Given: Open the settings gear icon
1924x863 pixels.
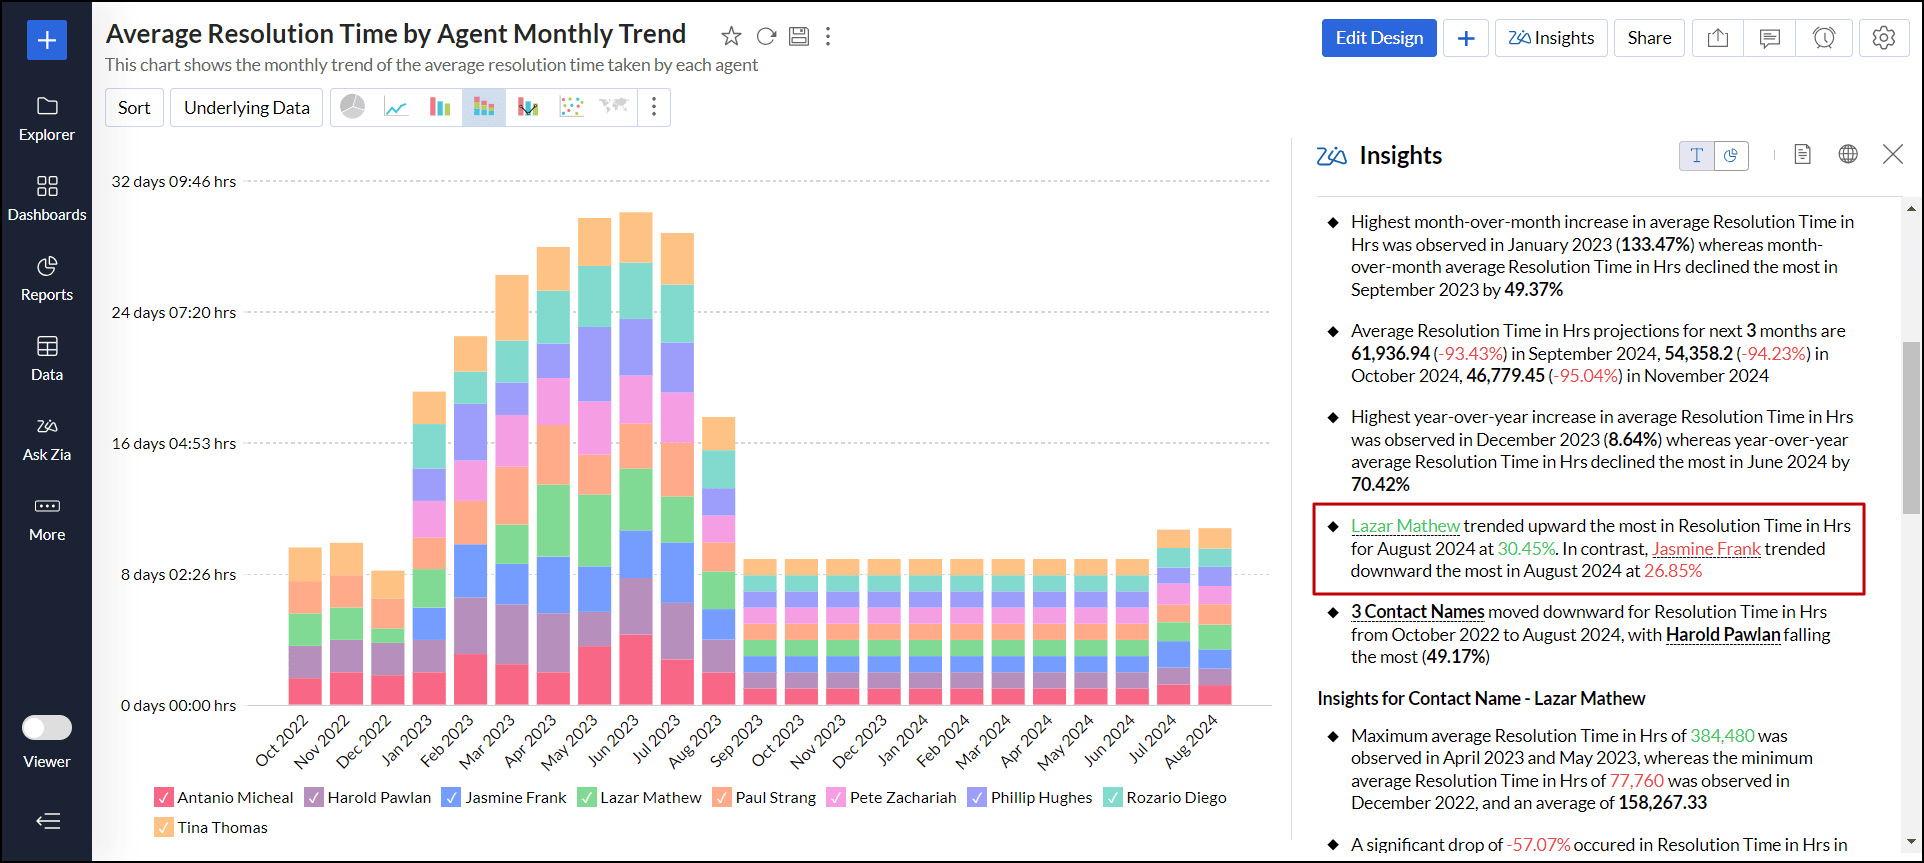Looking at the screenshot, I should pyautogui.click(x=1883, y=38).
